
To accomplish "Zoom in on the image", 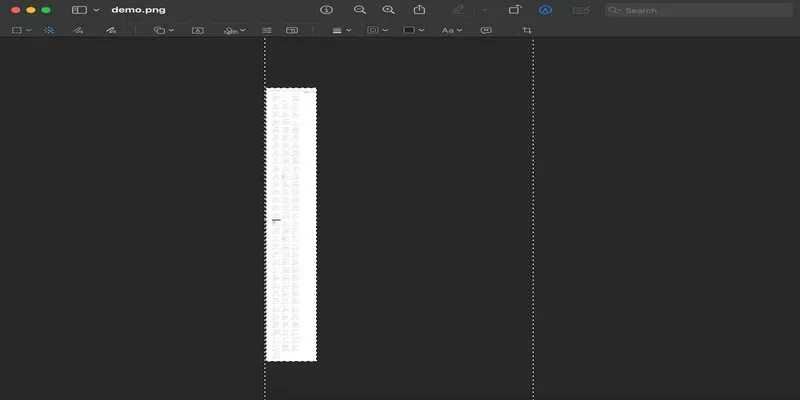I will [389, 10].
